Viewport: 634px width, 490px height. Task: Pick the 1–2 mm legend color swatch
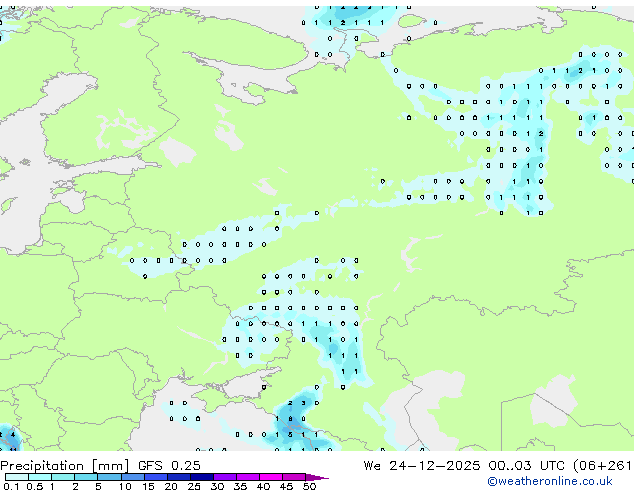[x=63, y=477]
